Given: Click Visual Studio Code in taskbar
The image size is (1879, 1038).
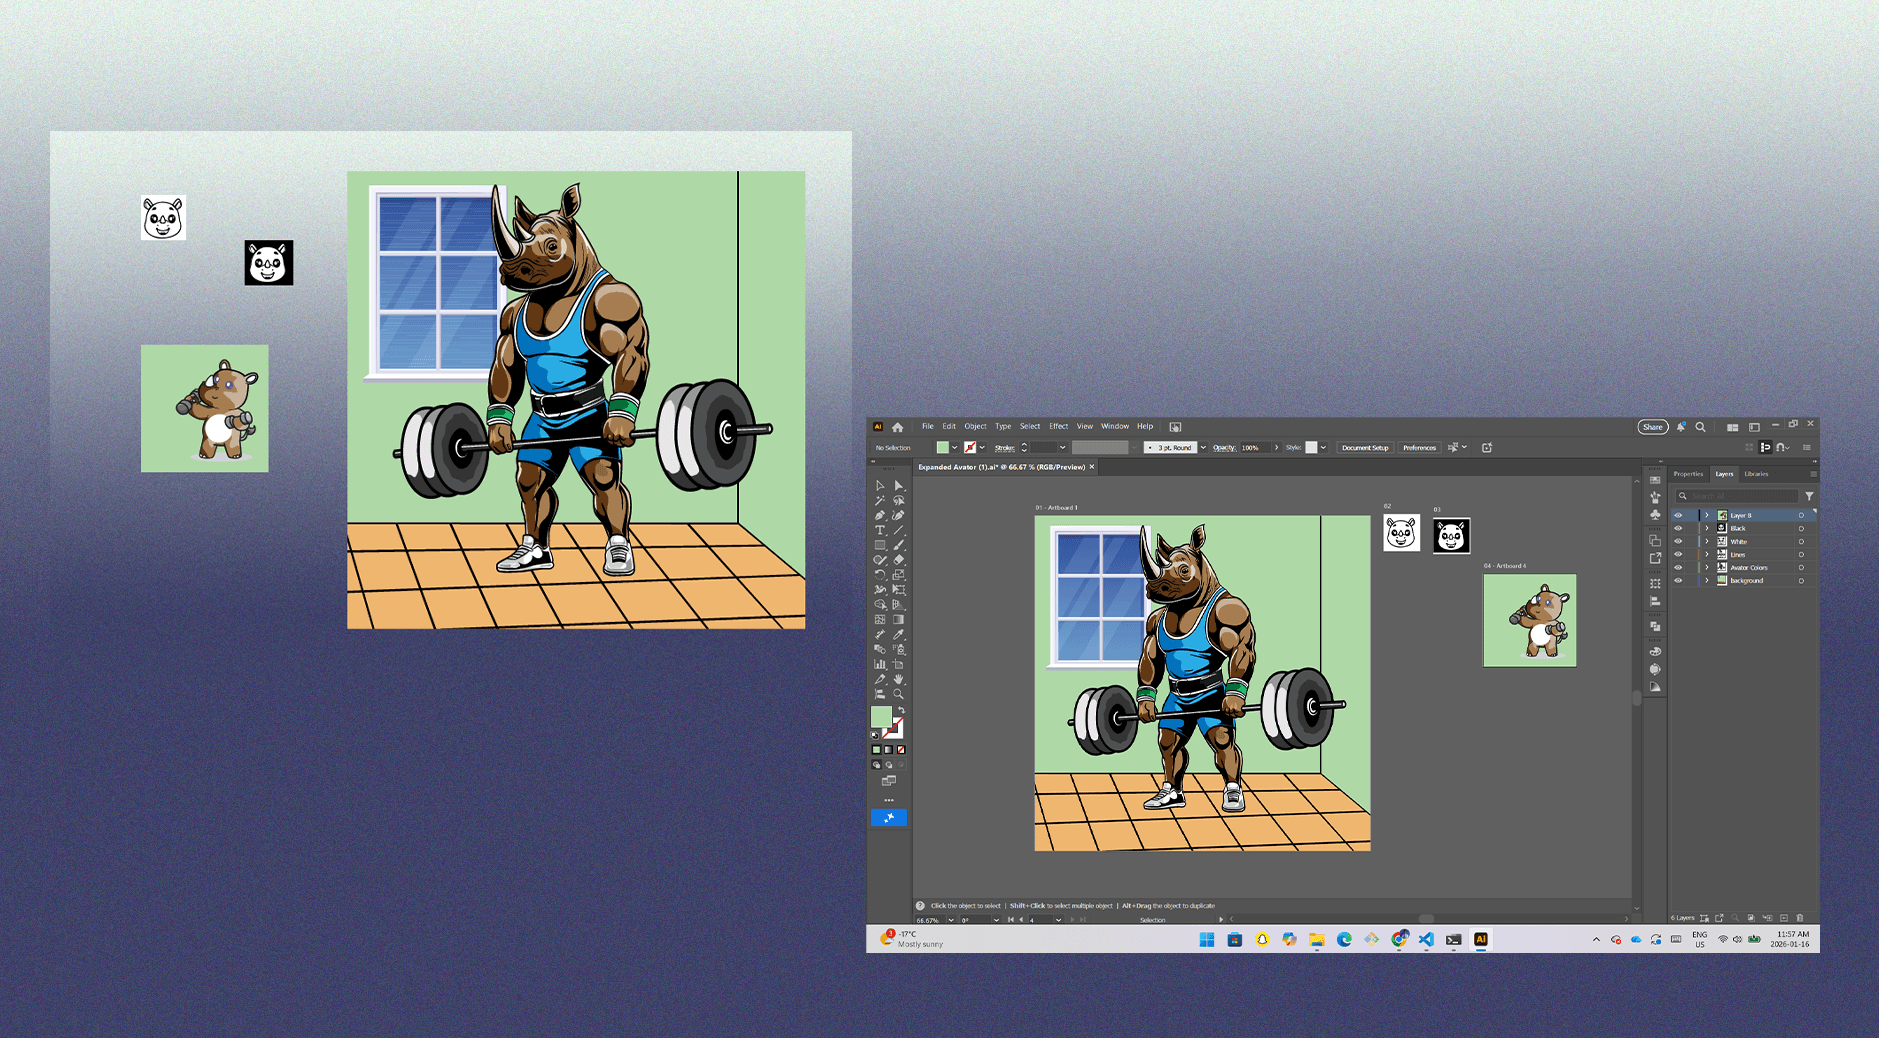Looking at the screenshot, I should 1426,939.
